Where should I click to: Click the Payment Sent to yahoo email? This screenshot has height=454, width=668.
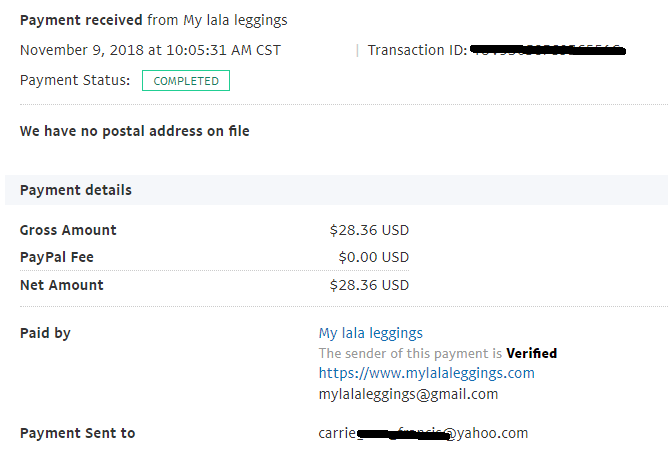click(x=423, y=433)
